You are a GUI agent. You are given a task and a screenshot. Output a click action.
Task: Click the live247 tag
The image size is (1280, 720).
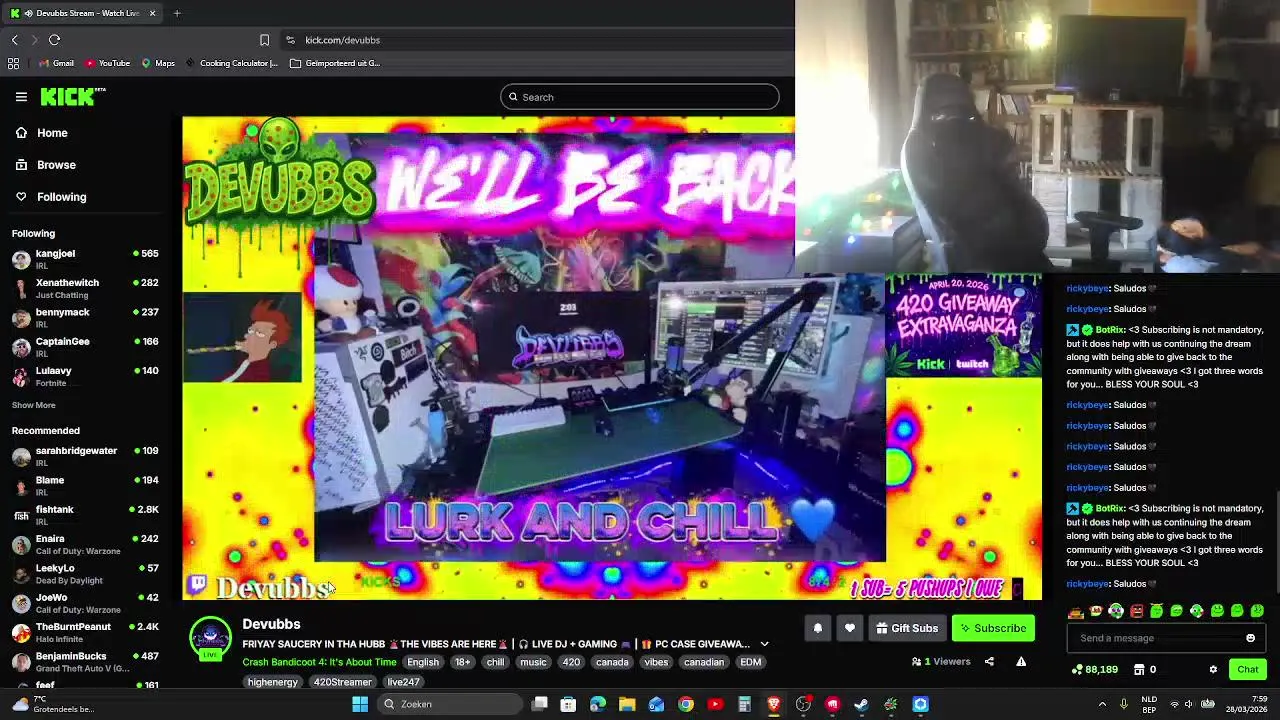point(403,682)
